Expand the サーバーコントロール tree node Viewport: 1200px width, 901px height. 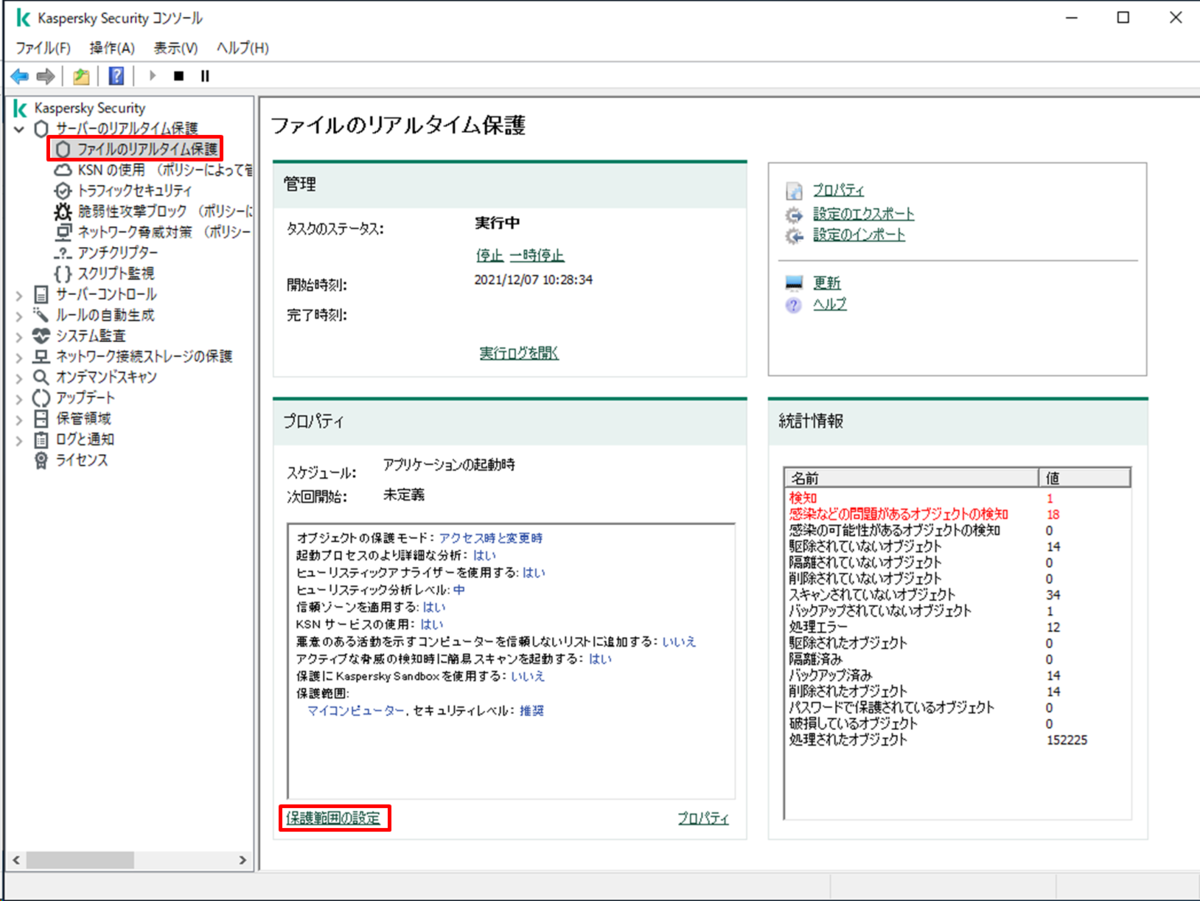(19, 295)
